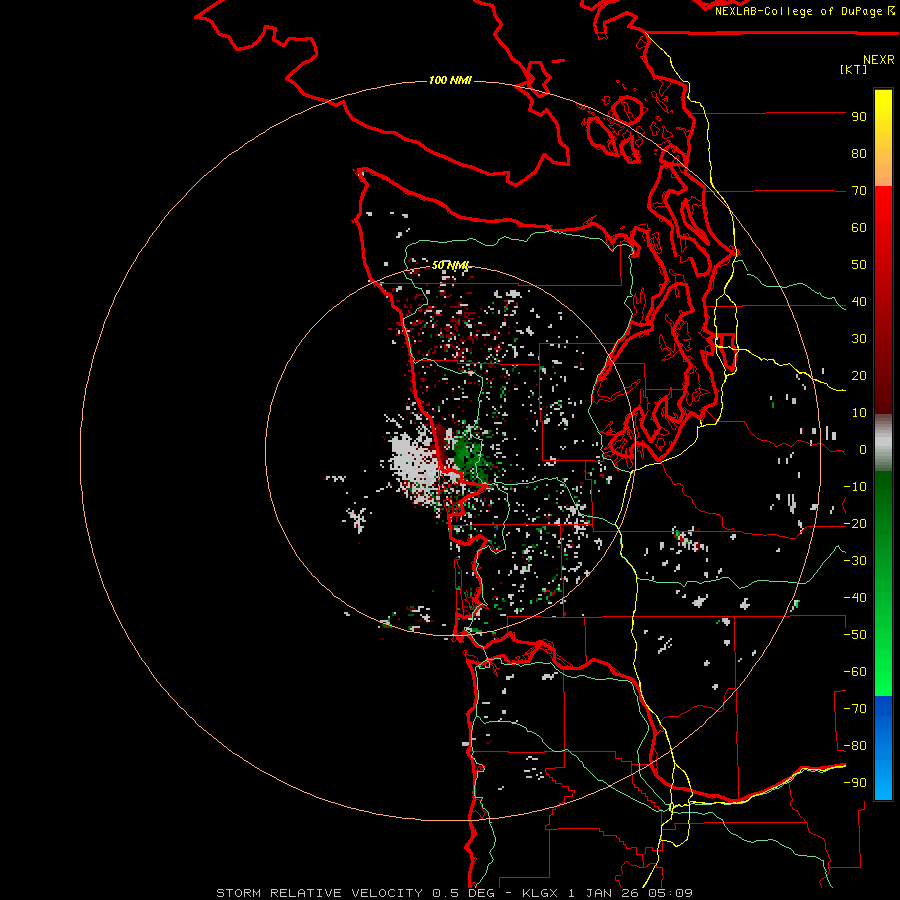Click the 100 NMI range ring label
The height and width of the screenshot is (900, 900).
tap(450, 80)
